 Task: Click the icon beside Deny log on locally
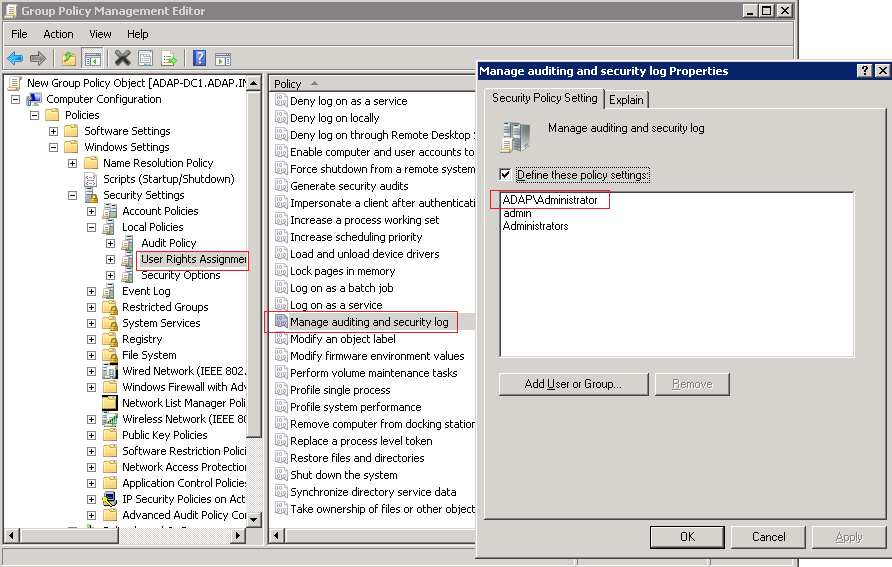coord(281,118)
